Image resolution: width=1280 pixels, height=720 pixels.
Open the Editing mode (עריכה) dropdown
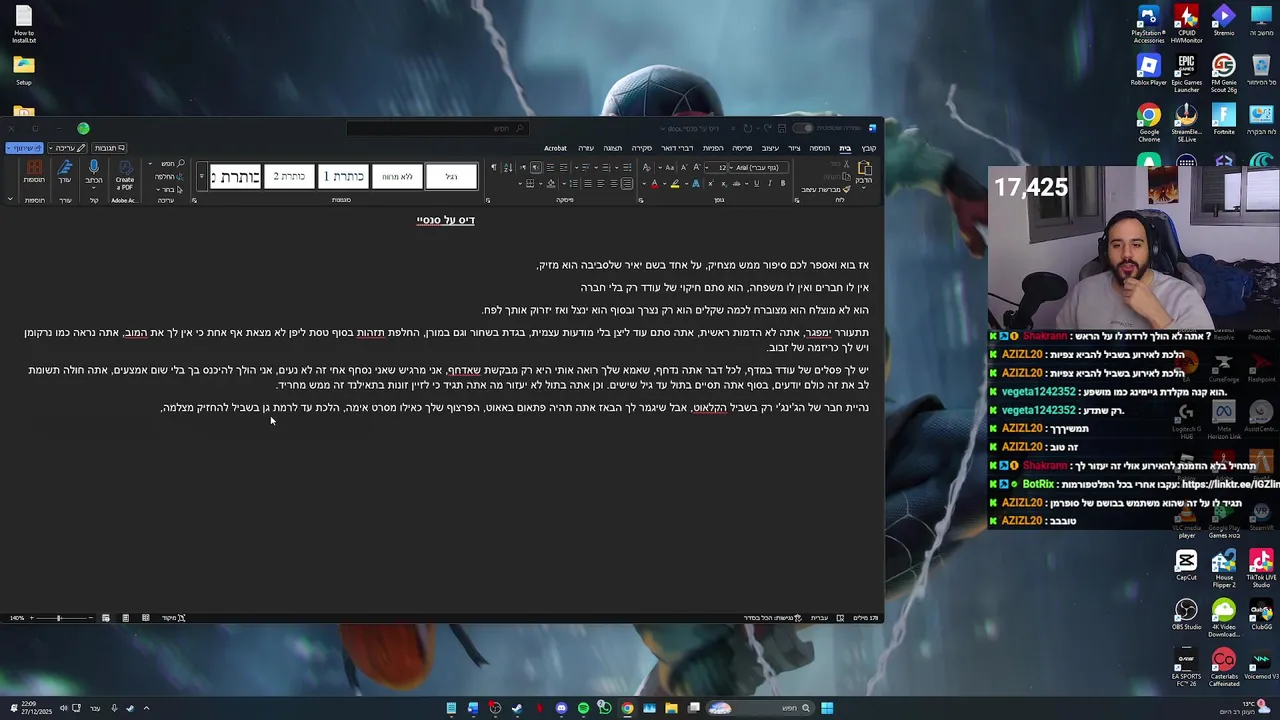click(68, 148)
